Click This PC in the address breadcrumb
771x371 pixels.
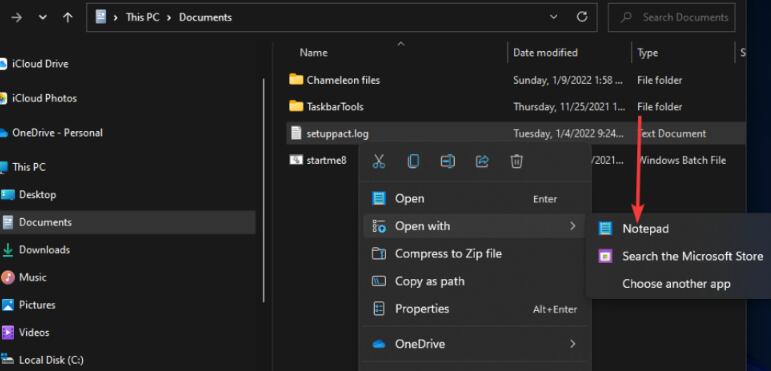click(x=144, y=17)
